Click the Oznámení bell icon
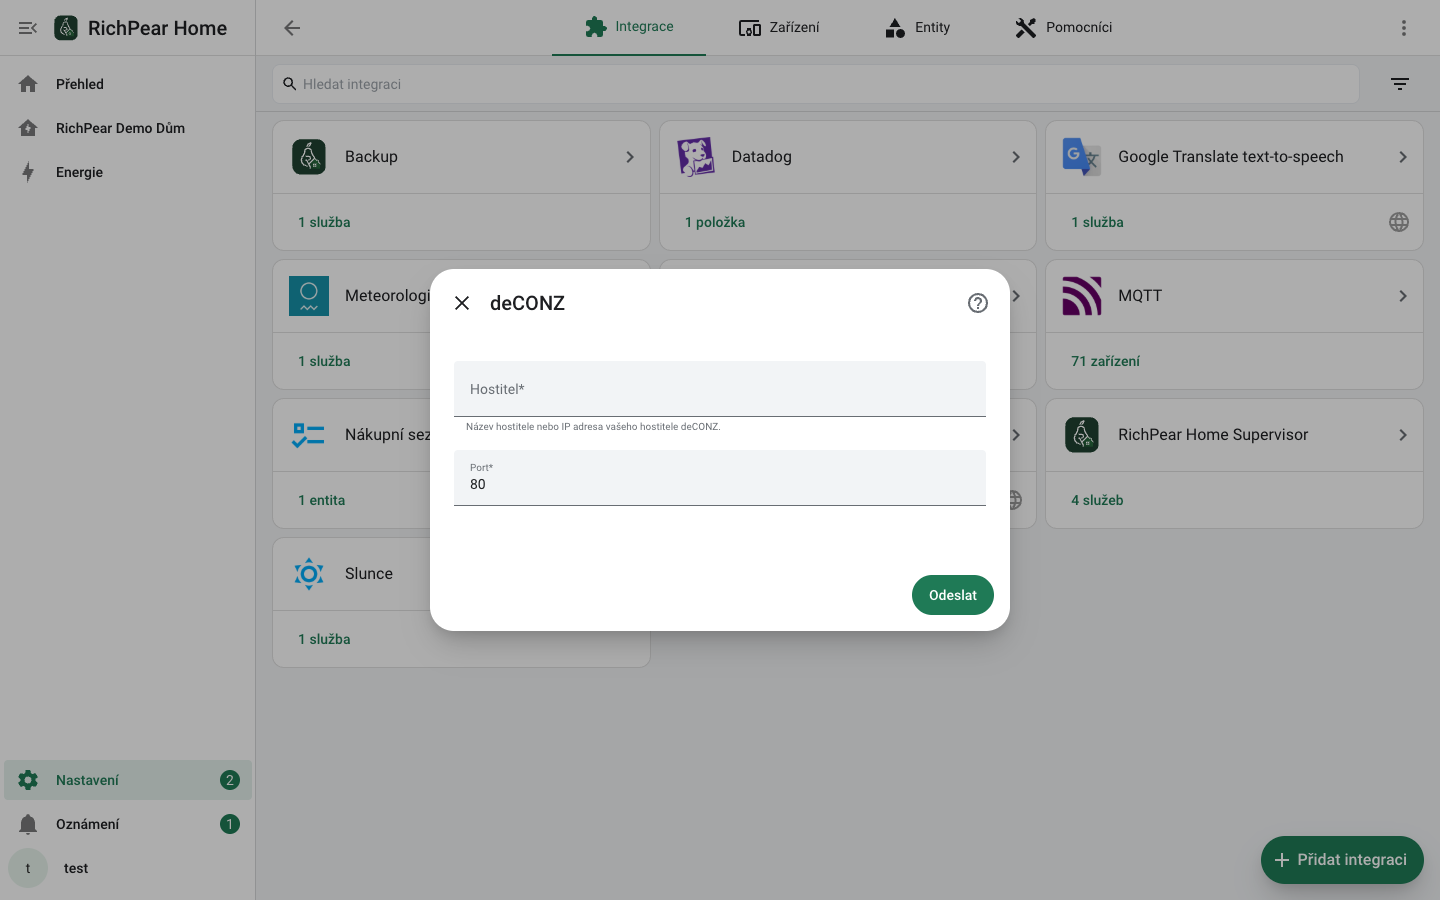This screenshot has width=1440, height=900. 28,824
